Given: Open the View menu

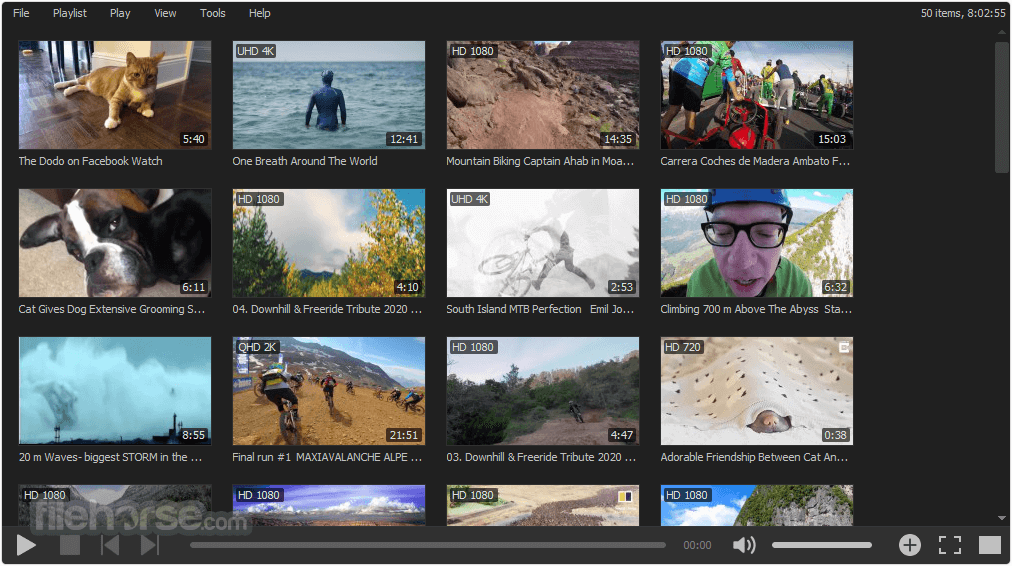Looking at the screenshot, I should pos(165,13).
